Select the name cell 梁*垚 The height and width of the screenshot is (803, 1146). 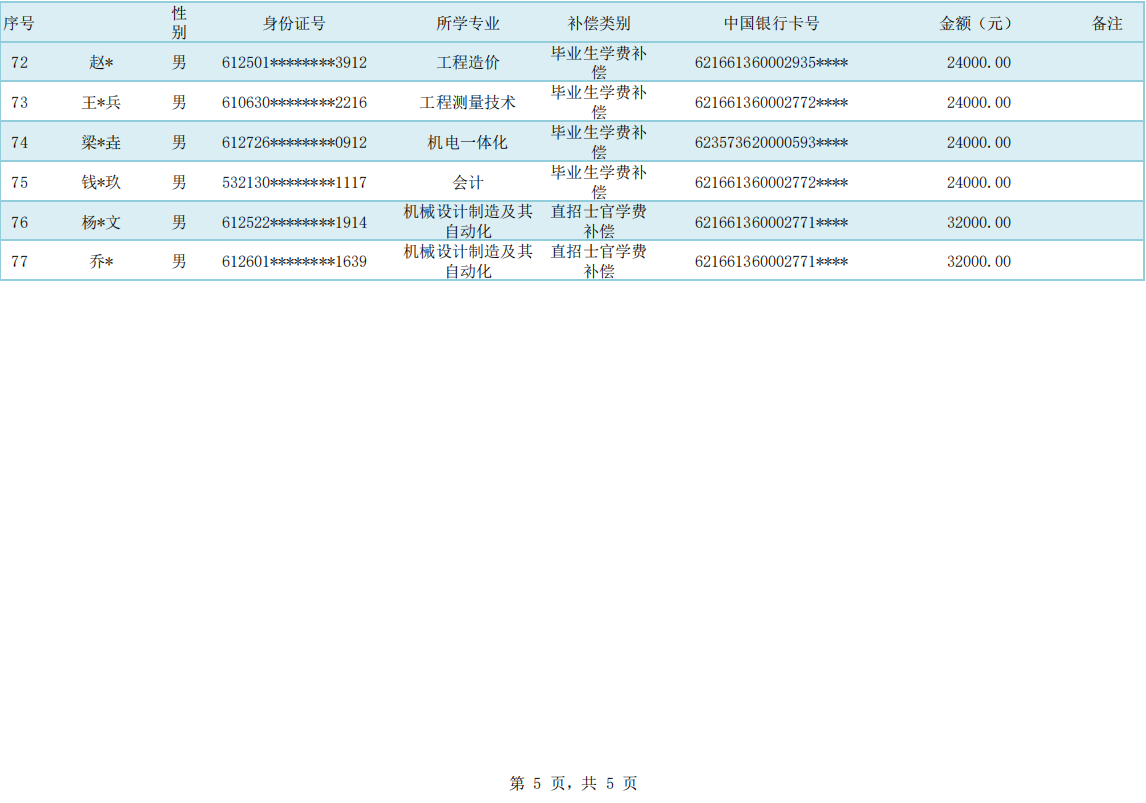pos(101,143)
